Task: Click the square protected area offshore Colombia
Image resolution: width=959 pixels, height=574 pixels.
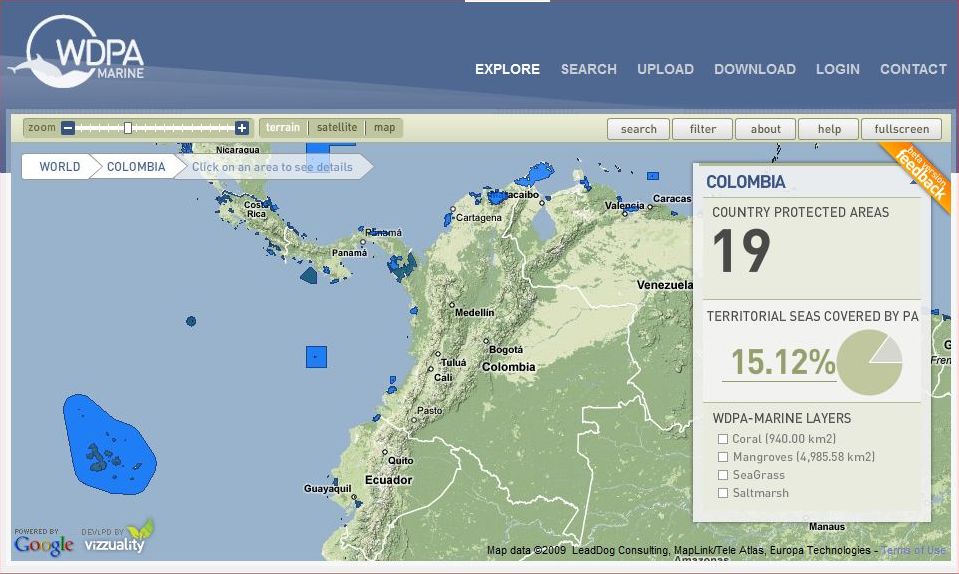Action: (316, 357)
